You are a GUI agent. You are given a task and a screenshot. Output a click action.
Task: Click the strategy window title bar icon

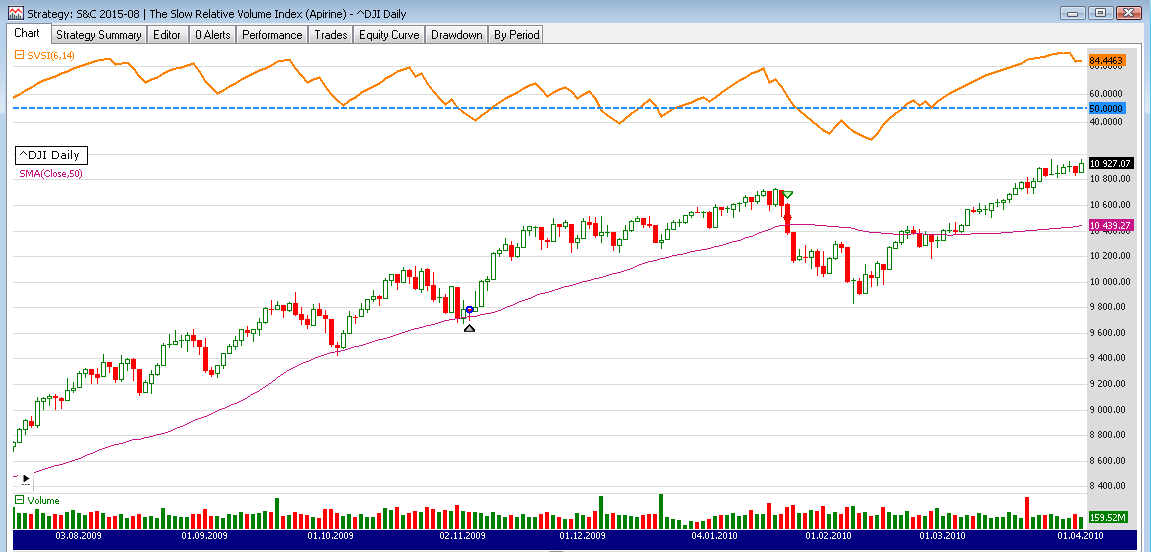(x=10, y=12)
